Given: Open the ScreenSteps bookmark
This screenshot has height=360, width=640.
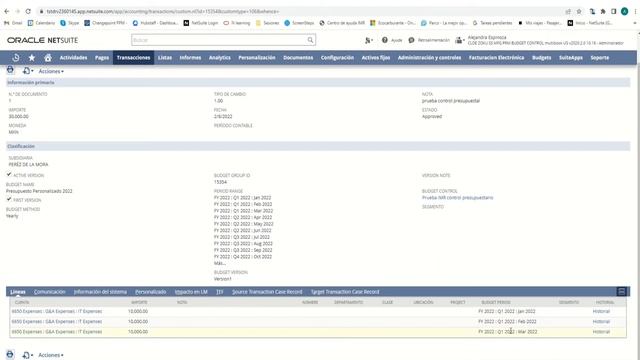Looking at the screenshot, I should pos(299,23).
